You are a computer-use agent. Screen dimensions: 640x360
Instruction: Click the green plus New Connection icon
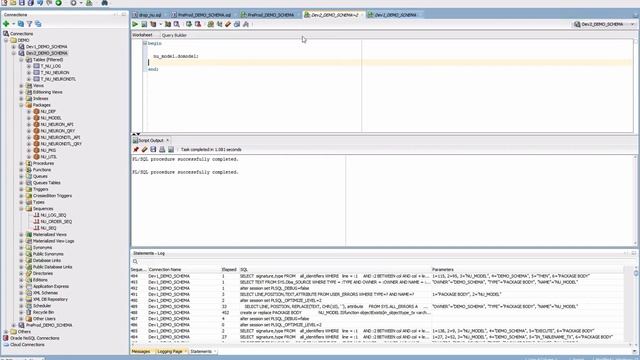click(x=6, y=24)
